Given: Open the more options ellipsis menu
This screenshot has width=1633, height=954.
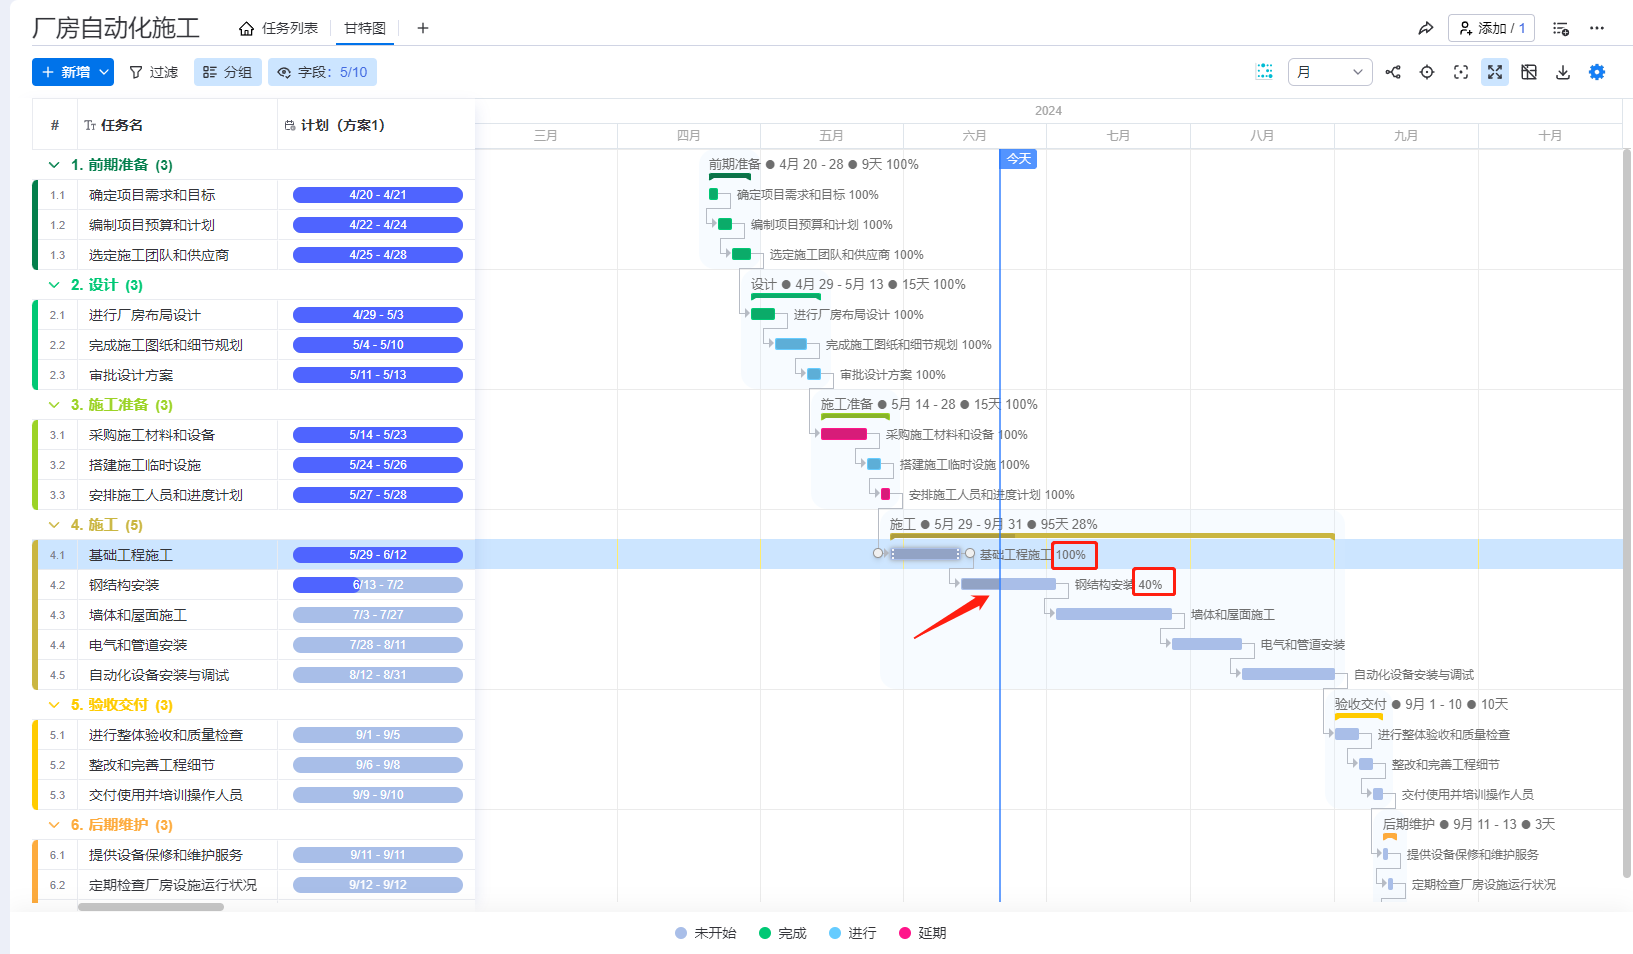Looking at the screenshot, I should [1597, 28].
